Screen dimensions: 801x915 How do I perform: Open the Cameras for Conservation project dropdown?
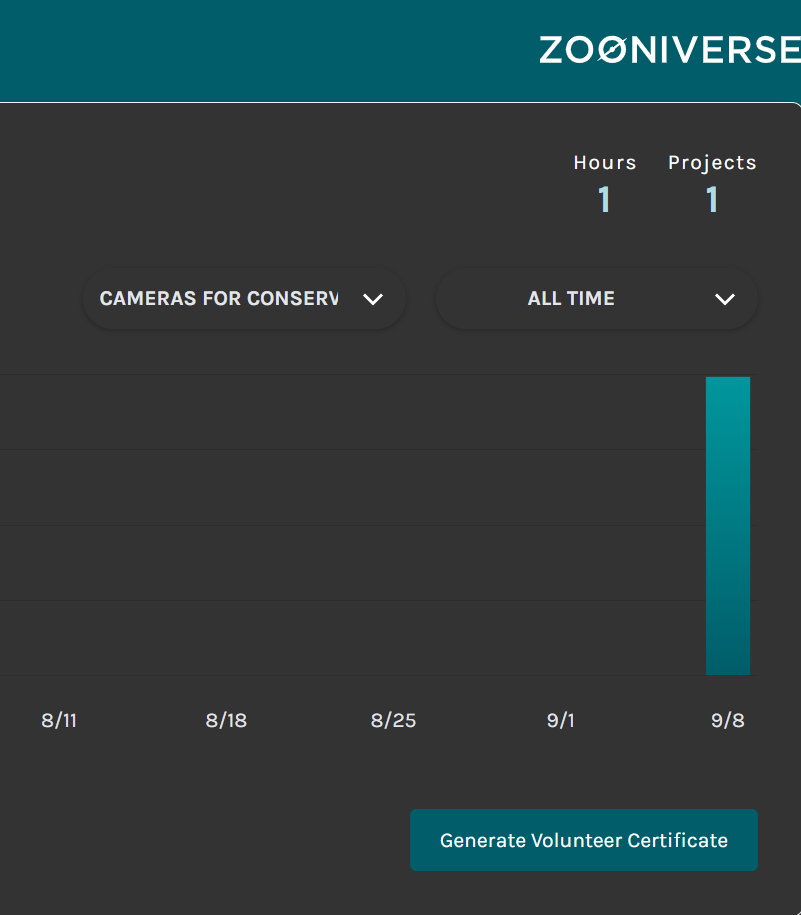point(244,299)
